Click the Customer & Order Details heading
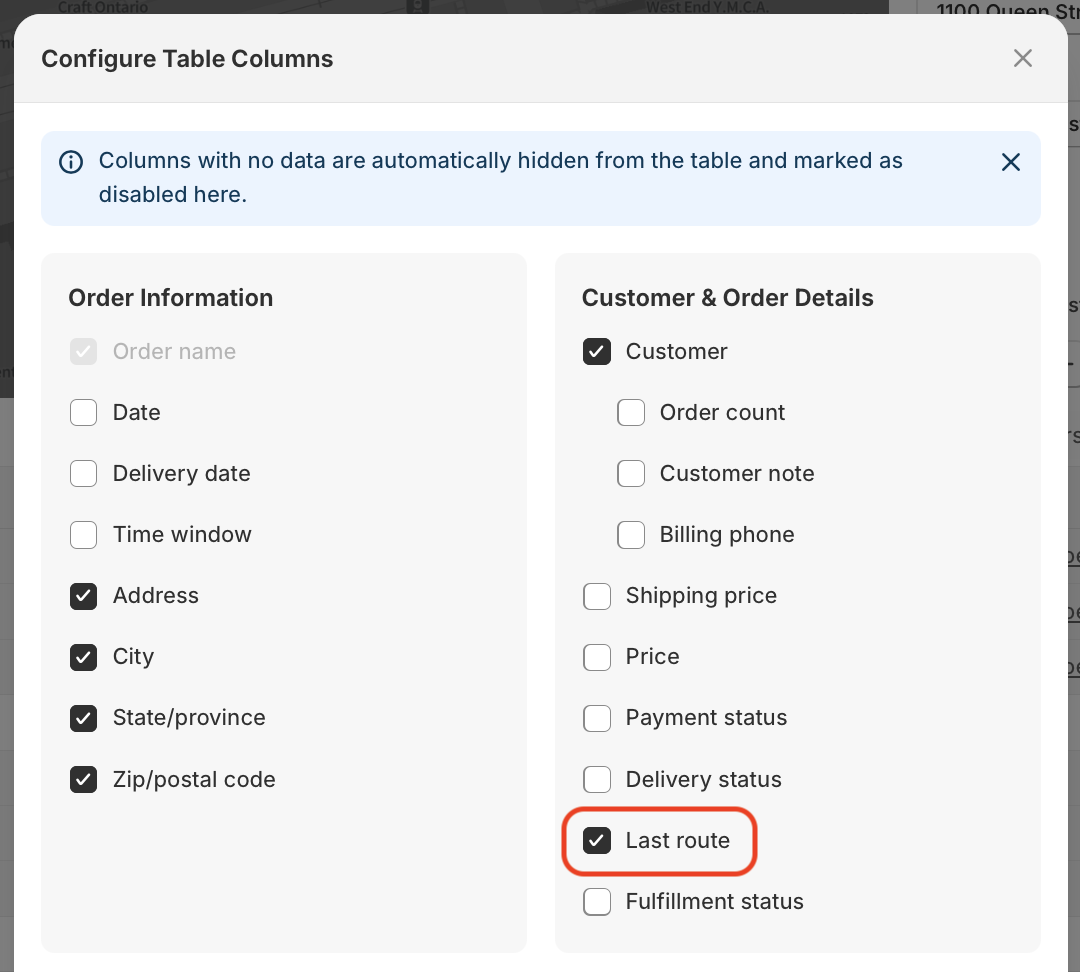 point(727,298)
